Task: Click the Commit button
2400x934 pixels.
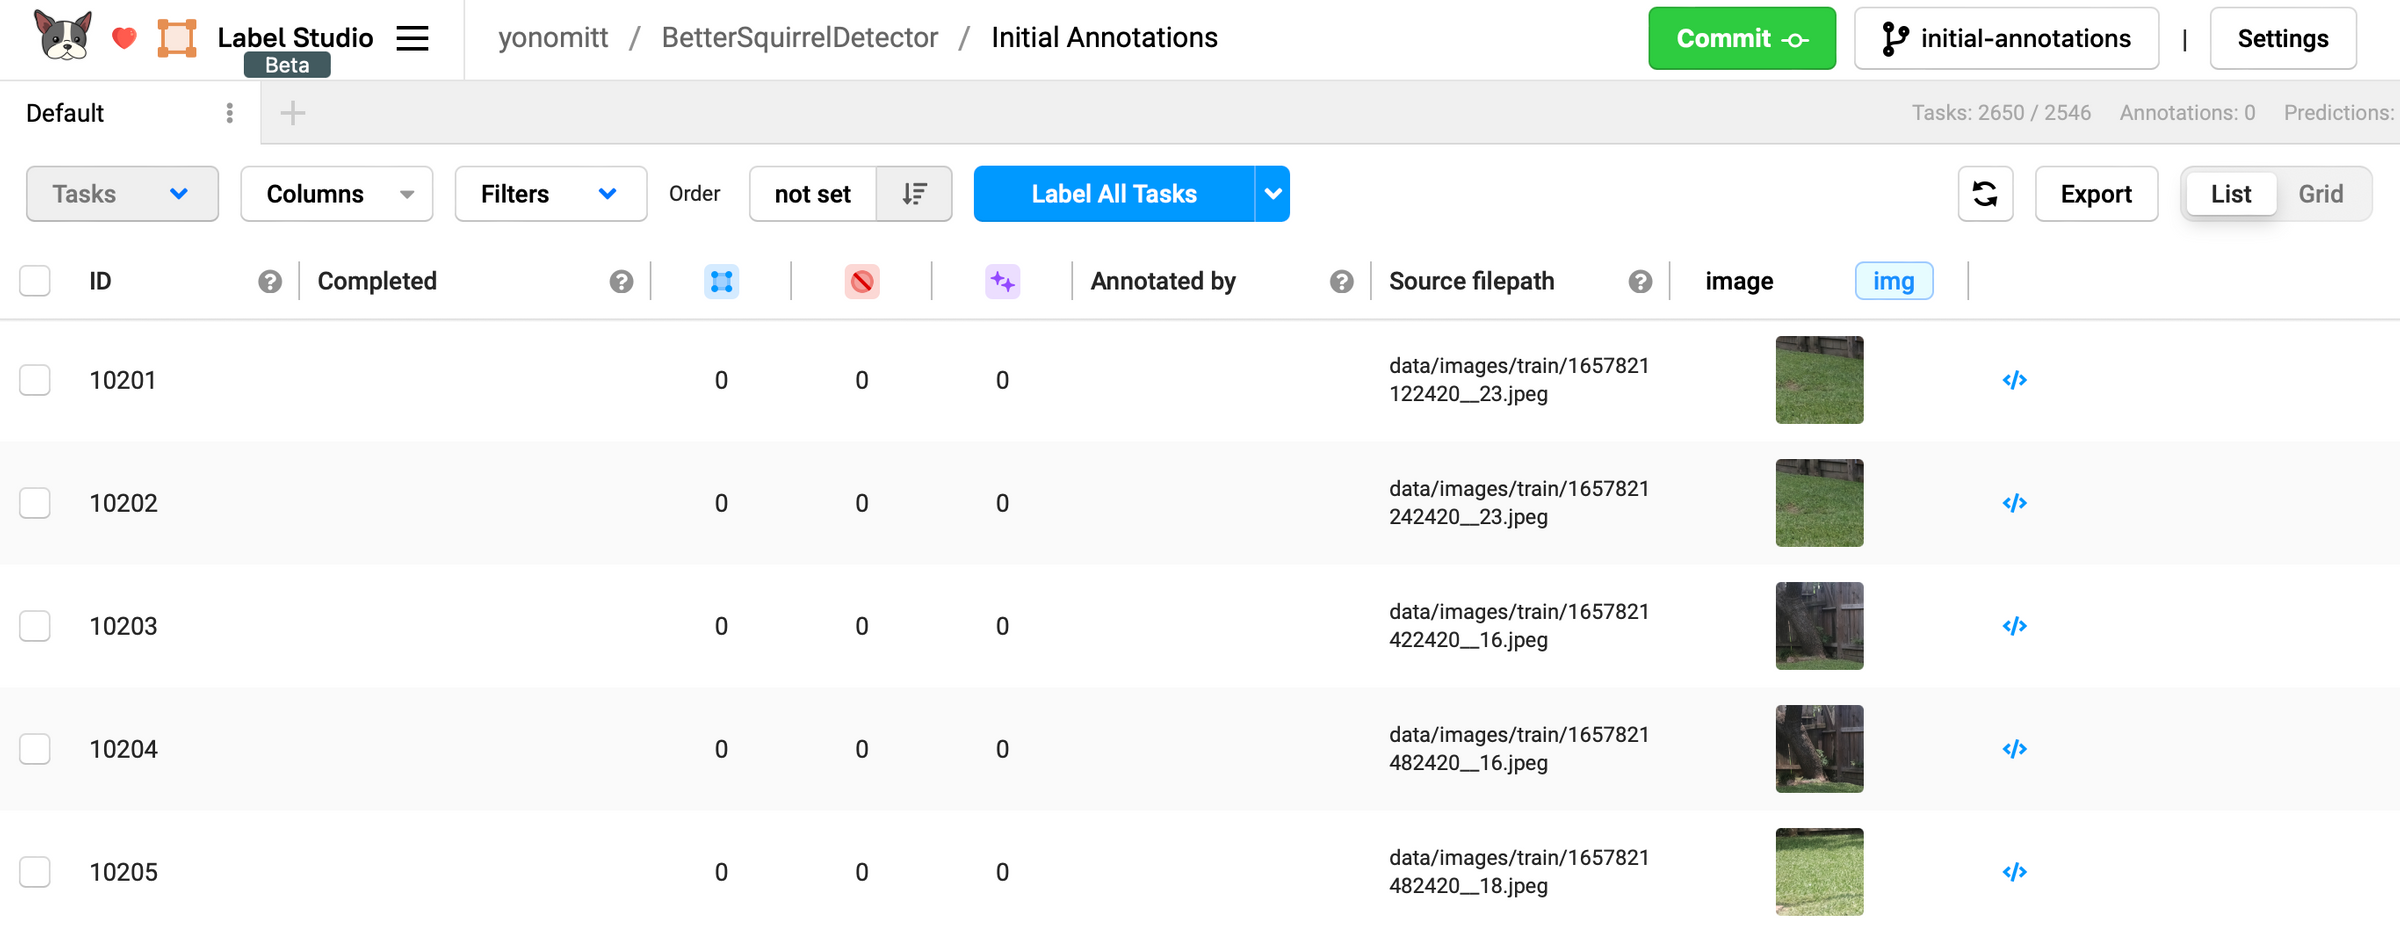Action: (1742, 38)
